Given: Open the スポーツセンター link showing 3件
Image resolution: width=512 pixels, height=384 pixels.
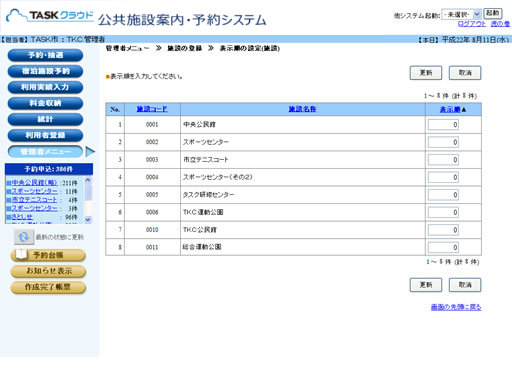Looking at the screenshot, I should (x=35, y=208).
